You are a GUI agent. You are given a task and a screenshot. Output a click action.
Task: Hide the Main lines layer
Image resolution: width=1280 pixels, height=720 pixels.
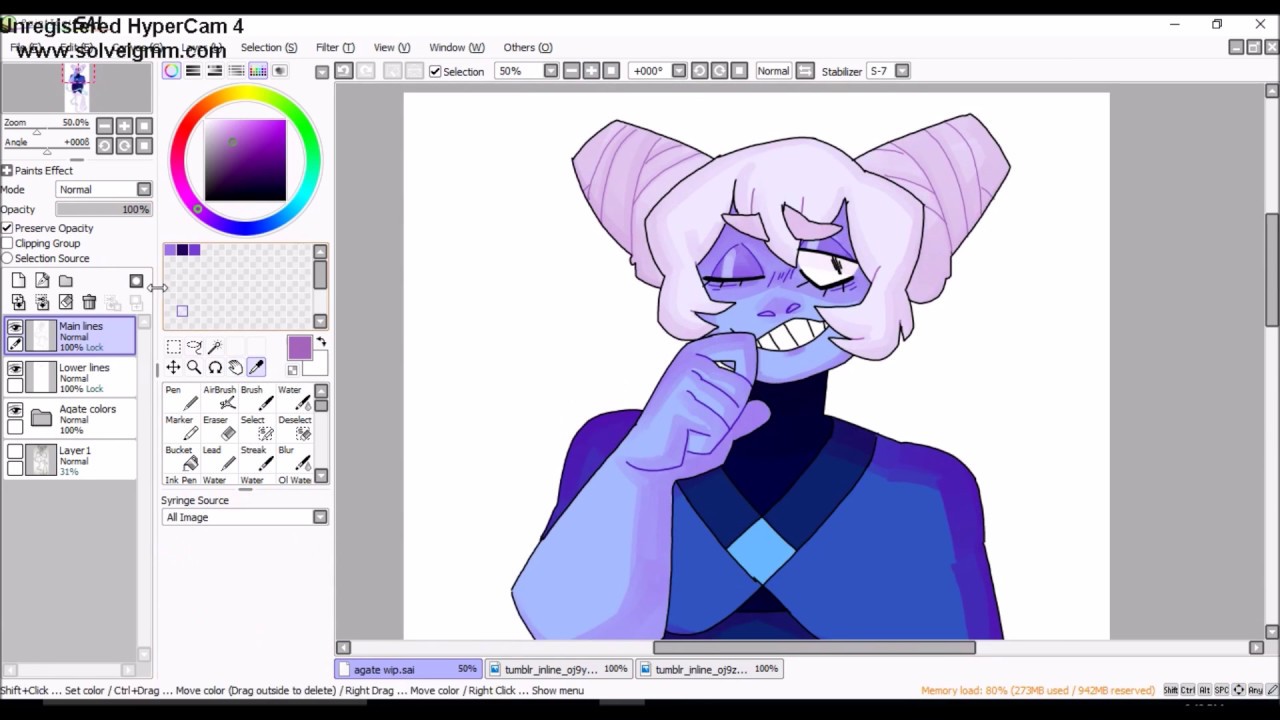click(x=15, y=327)
